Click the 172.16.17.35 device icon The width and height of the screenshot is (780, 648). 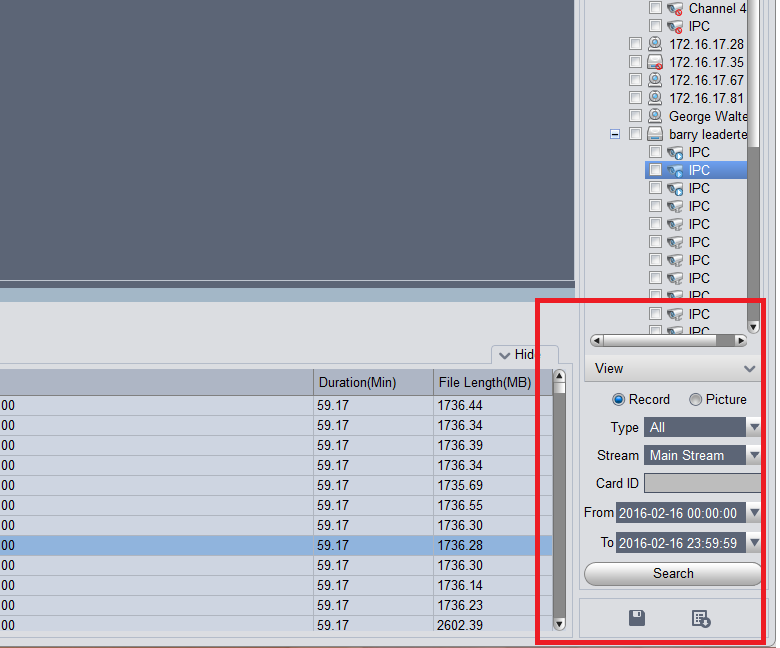pos(655,62)
